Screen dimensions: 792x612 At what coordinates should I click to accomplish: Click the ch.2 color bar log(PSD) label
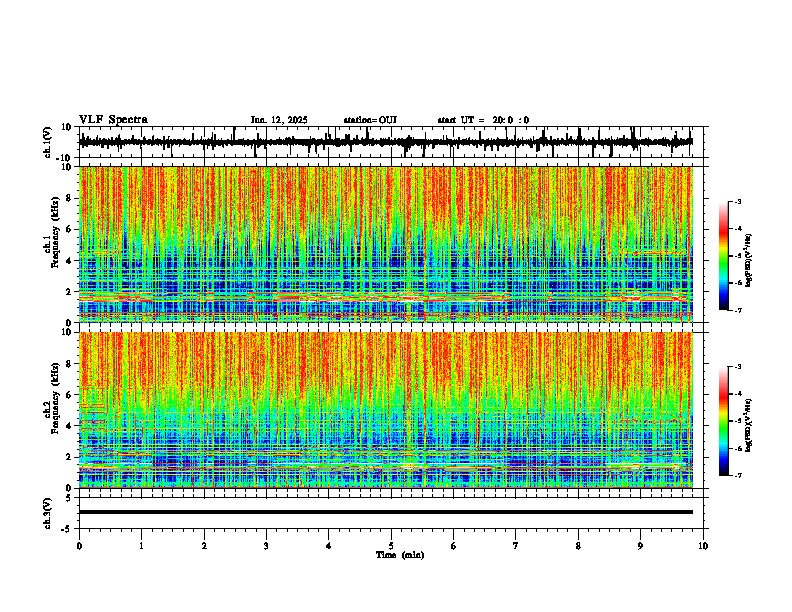click(748, 426)
